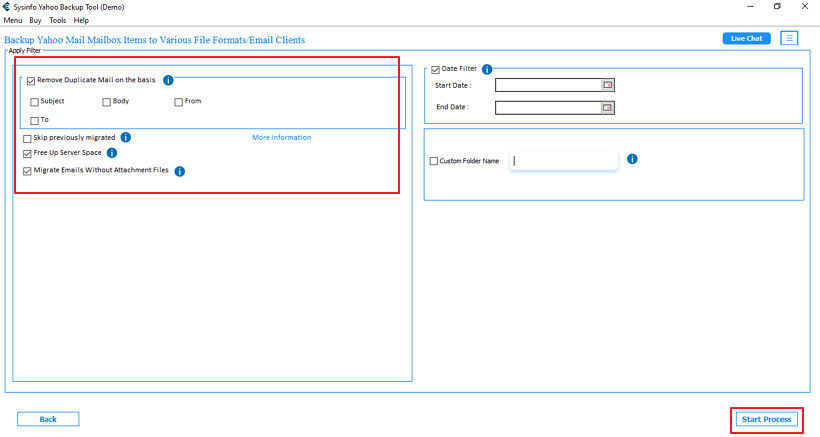820x437 pixels.
Task: Open the Menu menu
Action: 13,20
